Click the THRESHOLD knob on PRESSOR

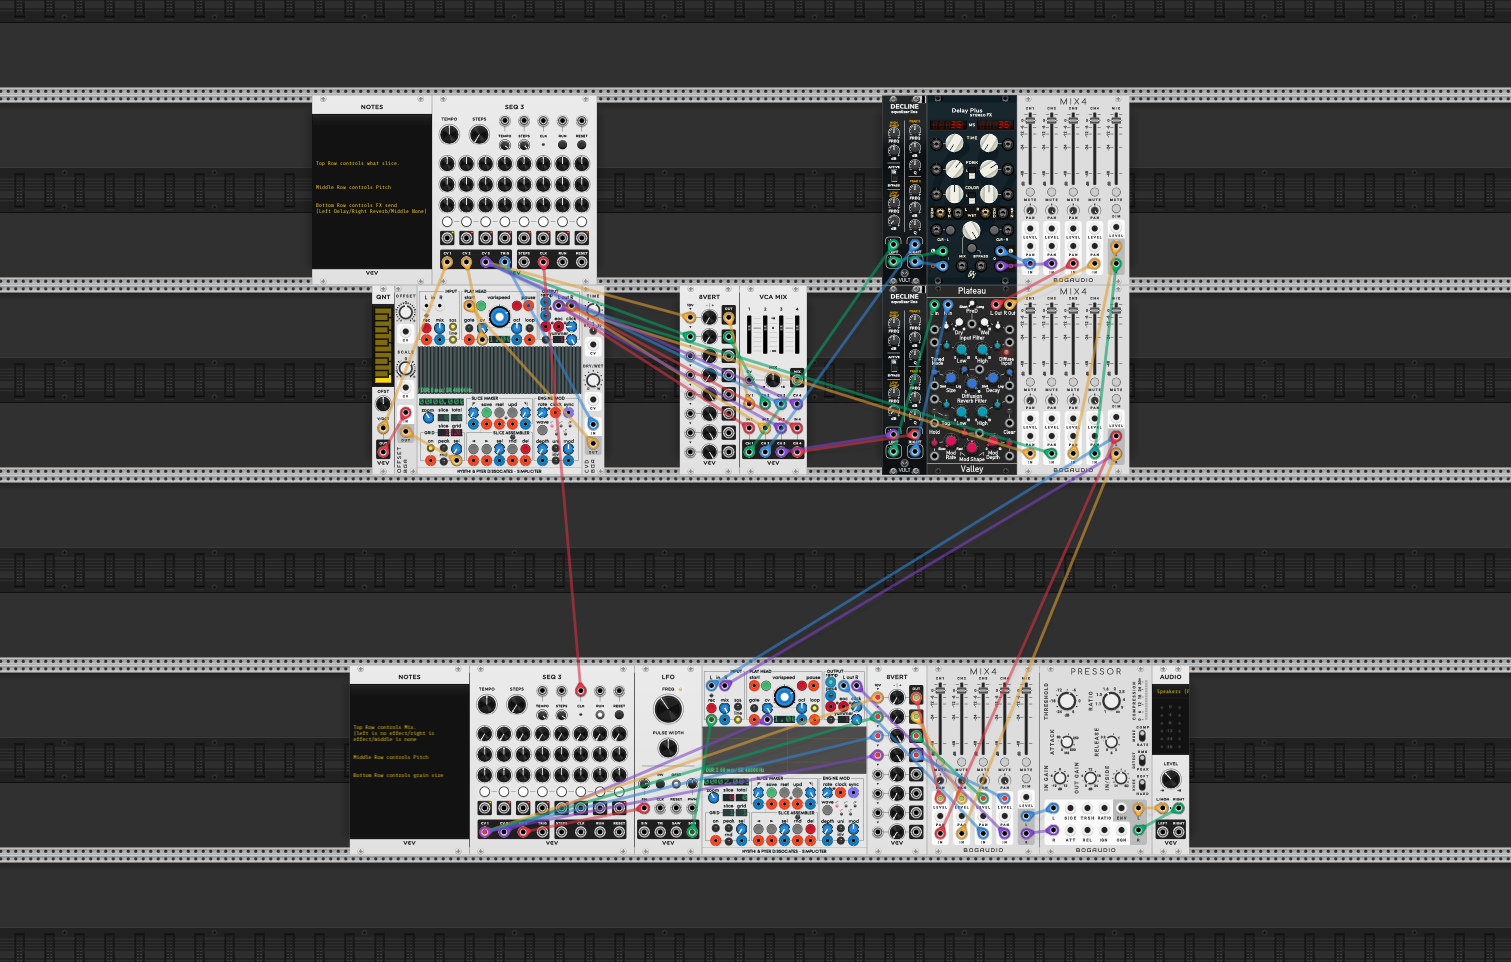[x=1067, y=701]
